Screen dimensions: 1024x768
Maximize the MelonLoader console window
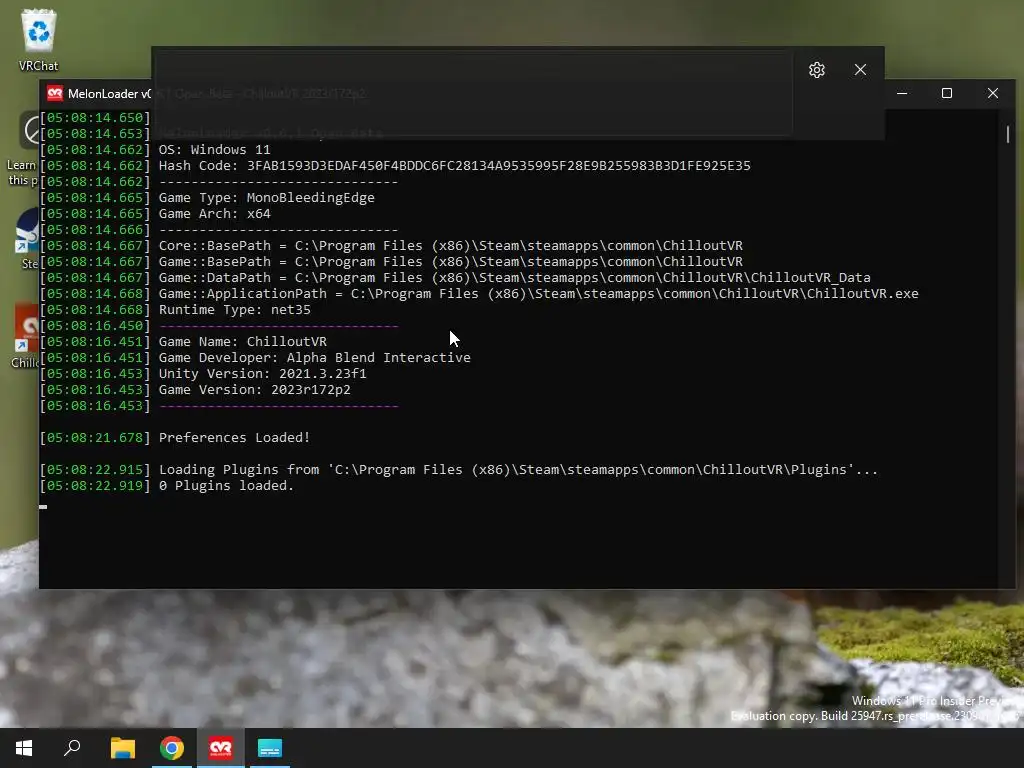click(x=946, y=93)
